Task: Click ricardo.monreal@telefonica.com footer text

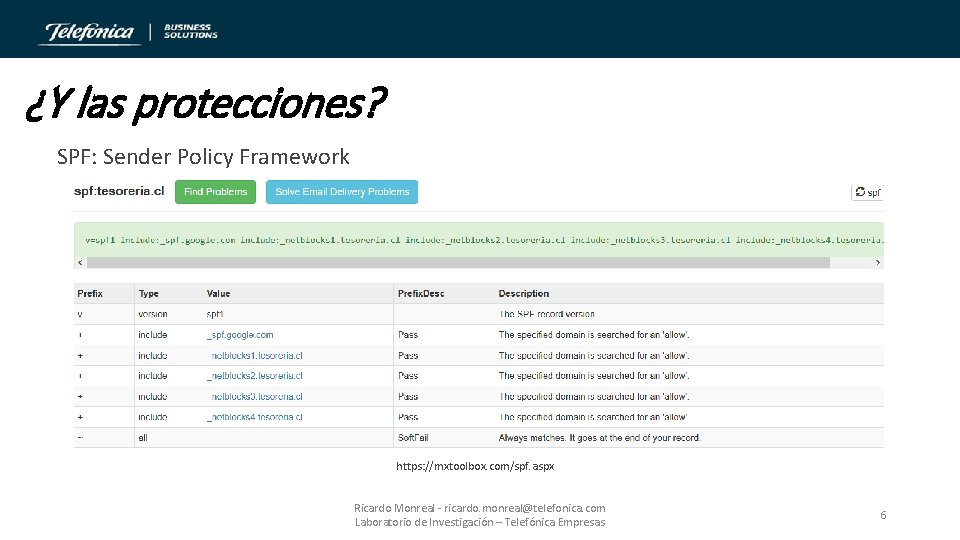Action: [x=525, y=508]
